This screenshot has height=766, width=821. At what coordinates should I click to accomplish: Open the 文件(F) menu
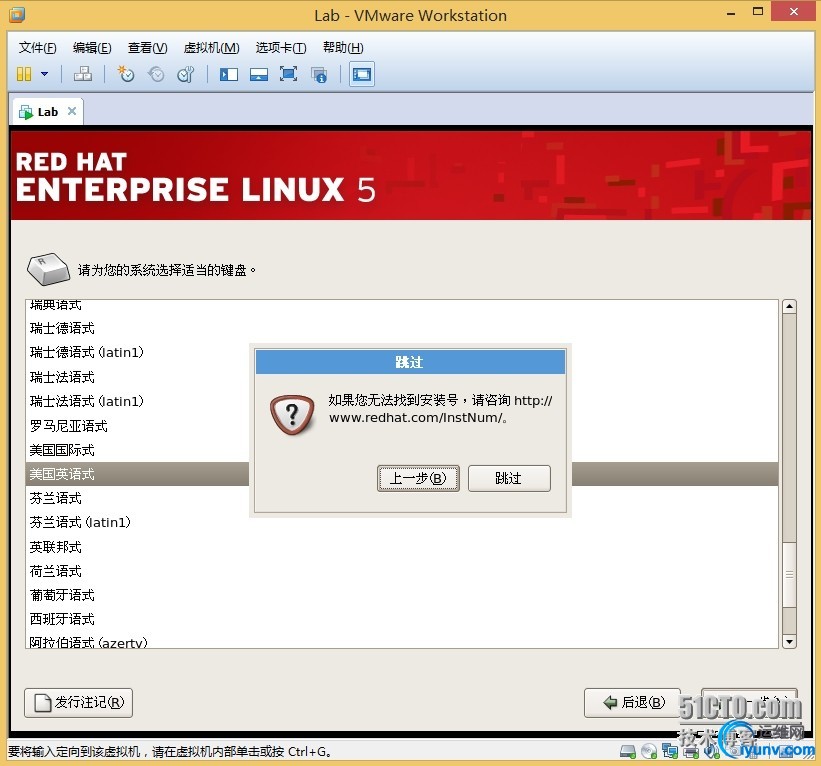pos(38,48)
